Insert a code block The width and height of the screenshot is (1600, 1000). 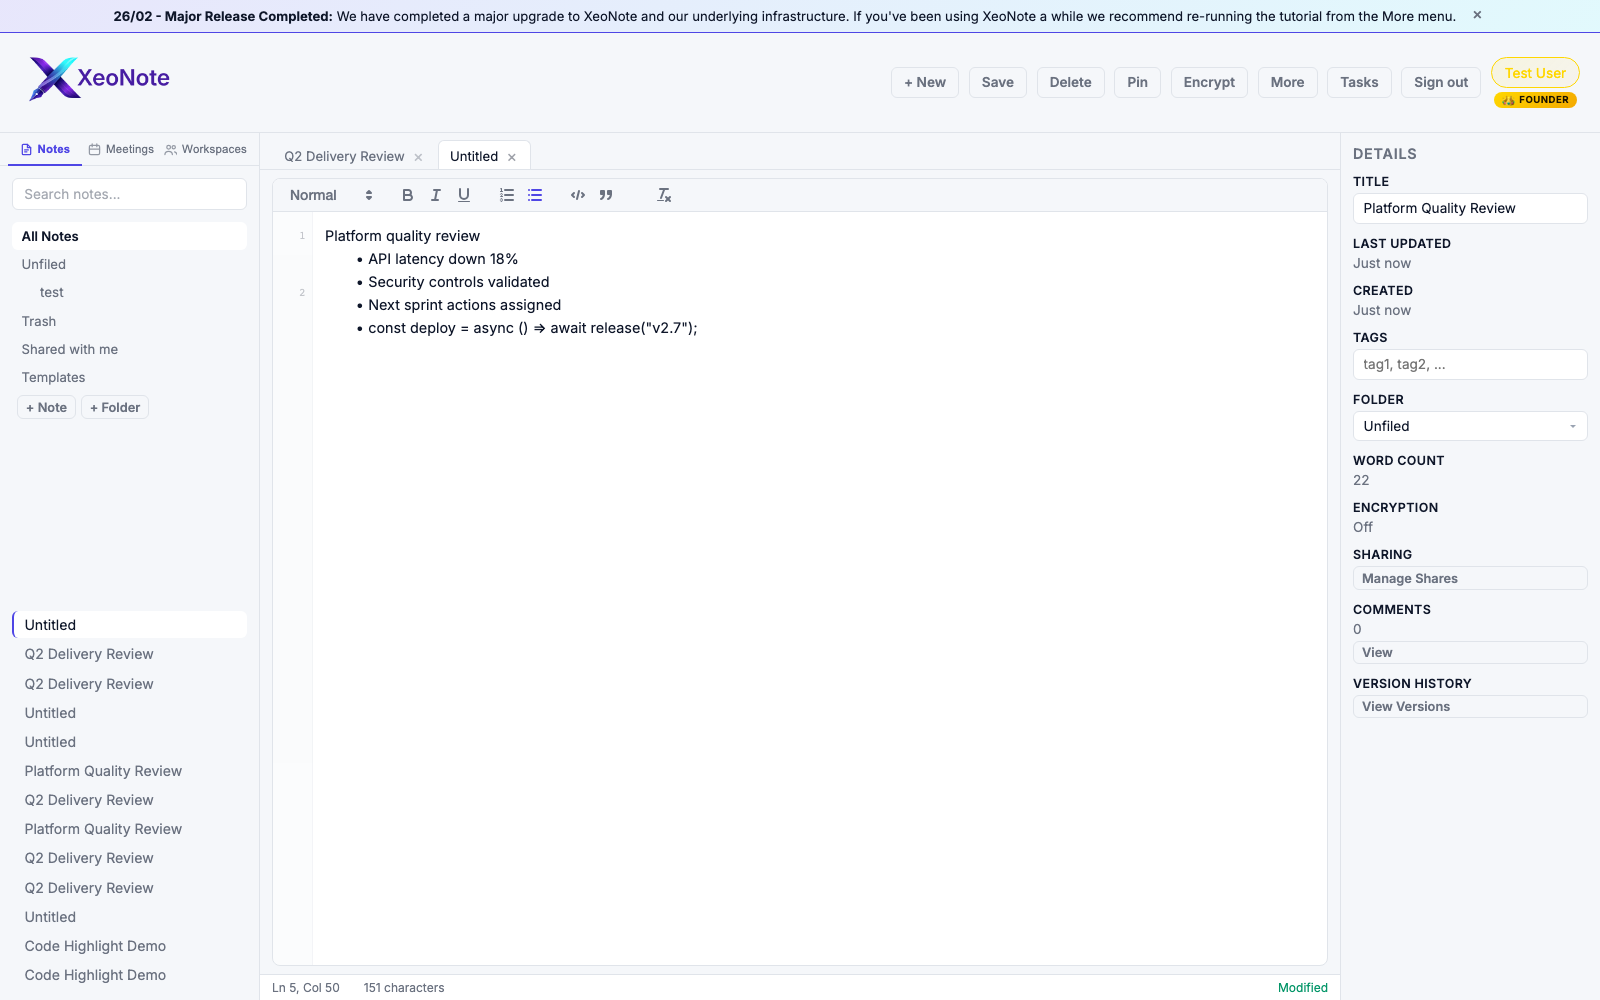point(577,195)
